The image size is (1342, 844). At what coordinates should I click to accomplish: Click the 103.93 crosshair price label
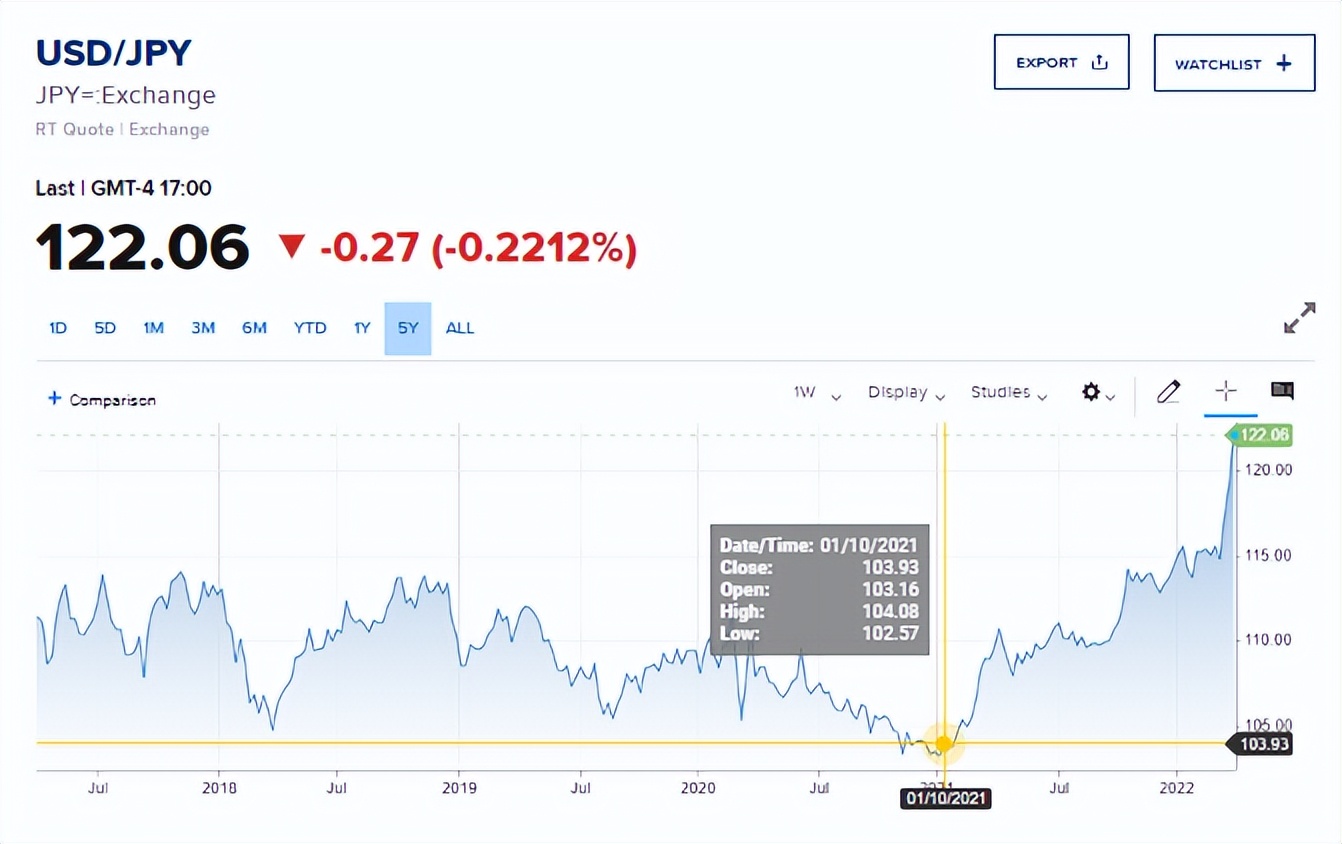coord(1265,744)
